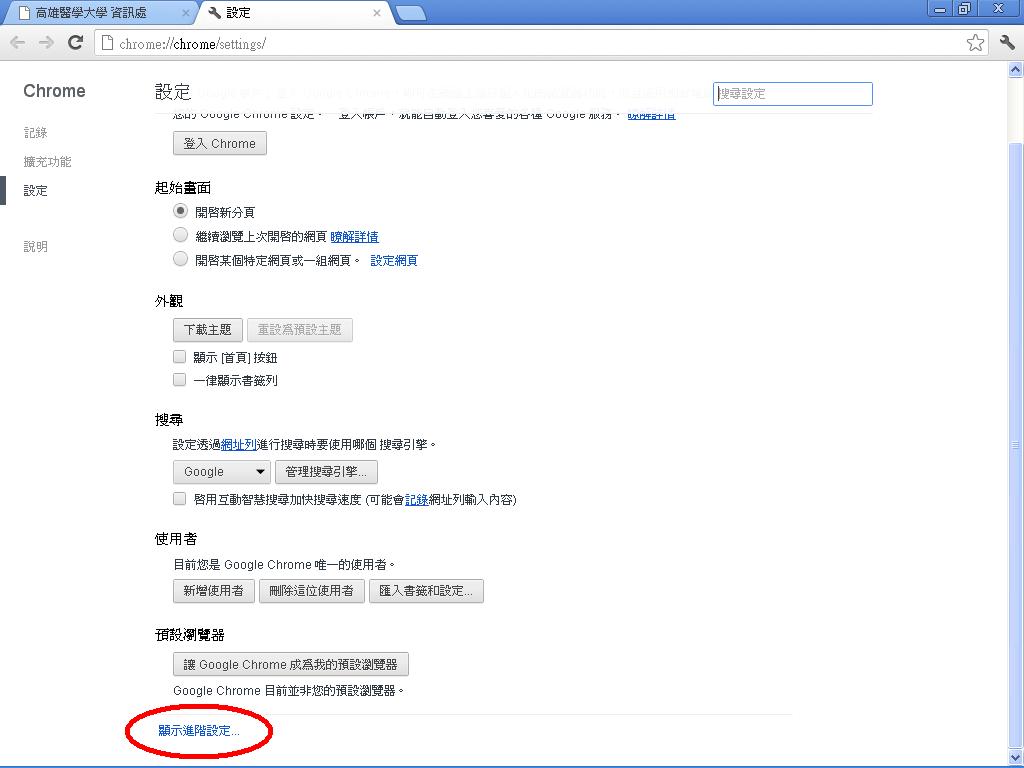
Task: Open 記錄 in the sidebar
Action: [35, 133]
